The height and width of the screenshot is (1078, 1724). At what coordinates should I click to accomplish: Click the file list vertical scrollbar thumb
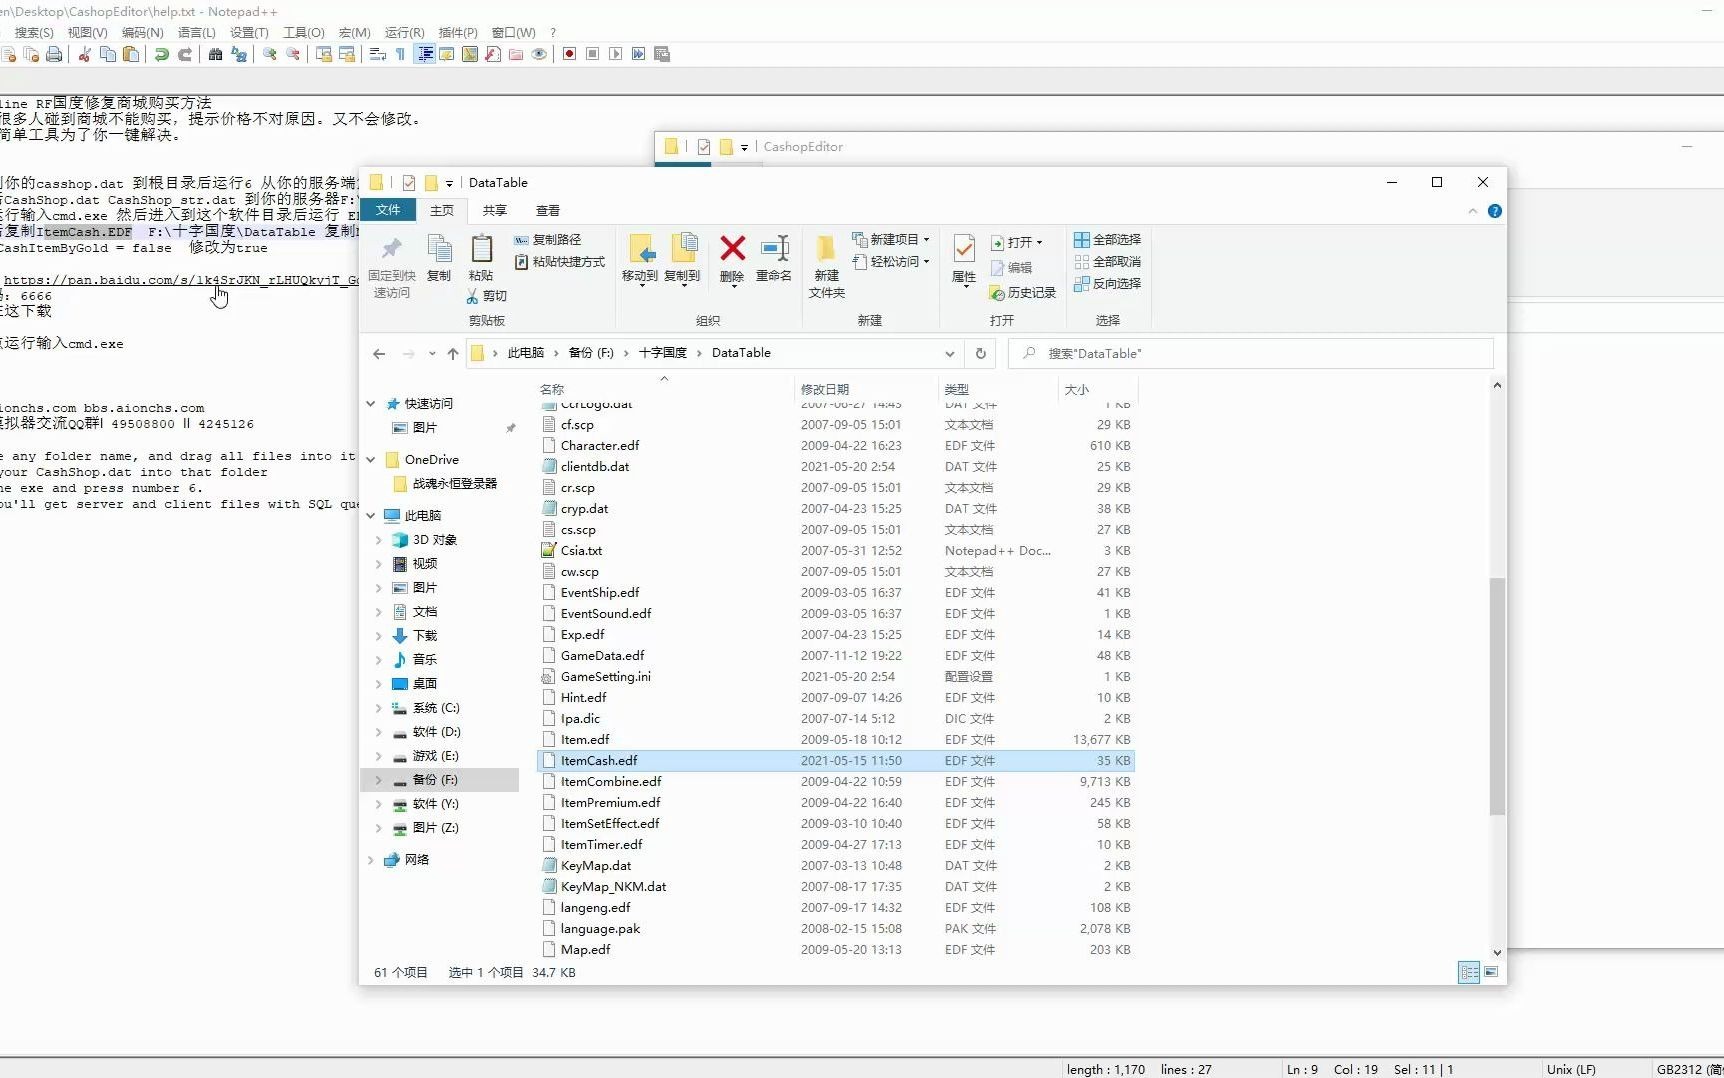(1497, 696)
